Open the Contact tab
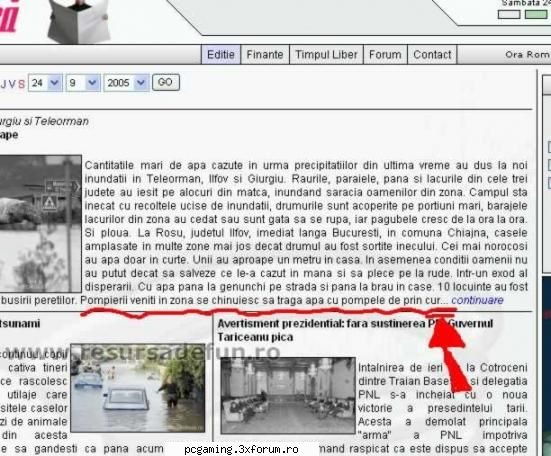 pos(432,54)
